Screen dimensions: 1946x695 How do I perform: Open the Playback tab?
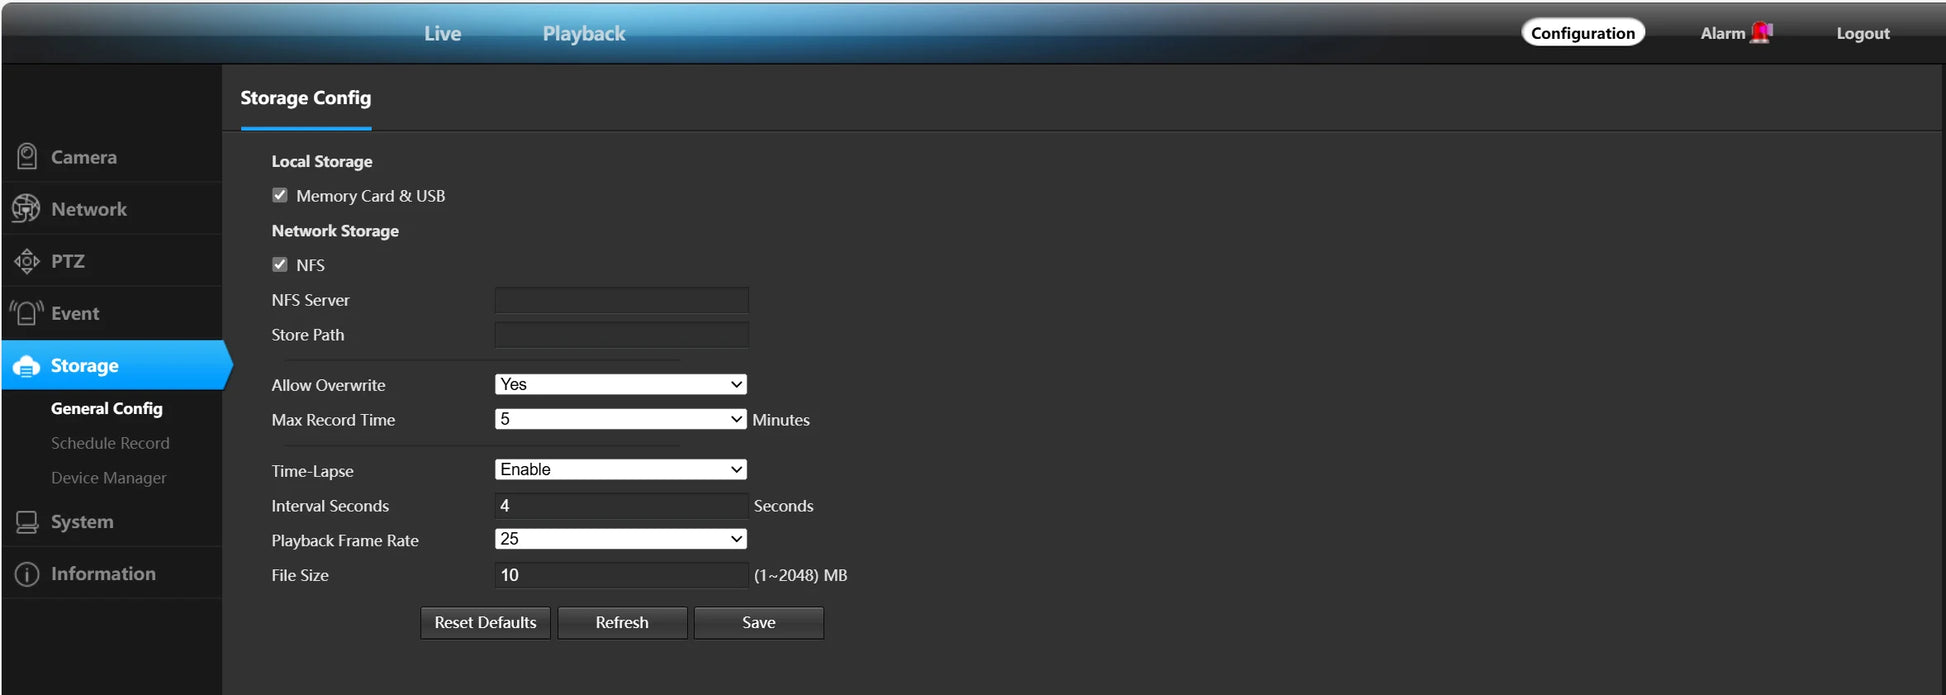[584, 34]
